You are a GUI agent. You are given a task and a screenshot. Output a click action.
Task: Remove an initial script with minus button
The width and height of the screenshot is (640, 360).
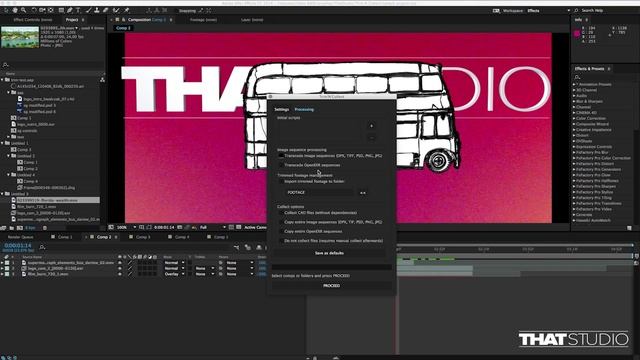tap(371, 138)
